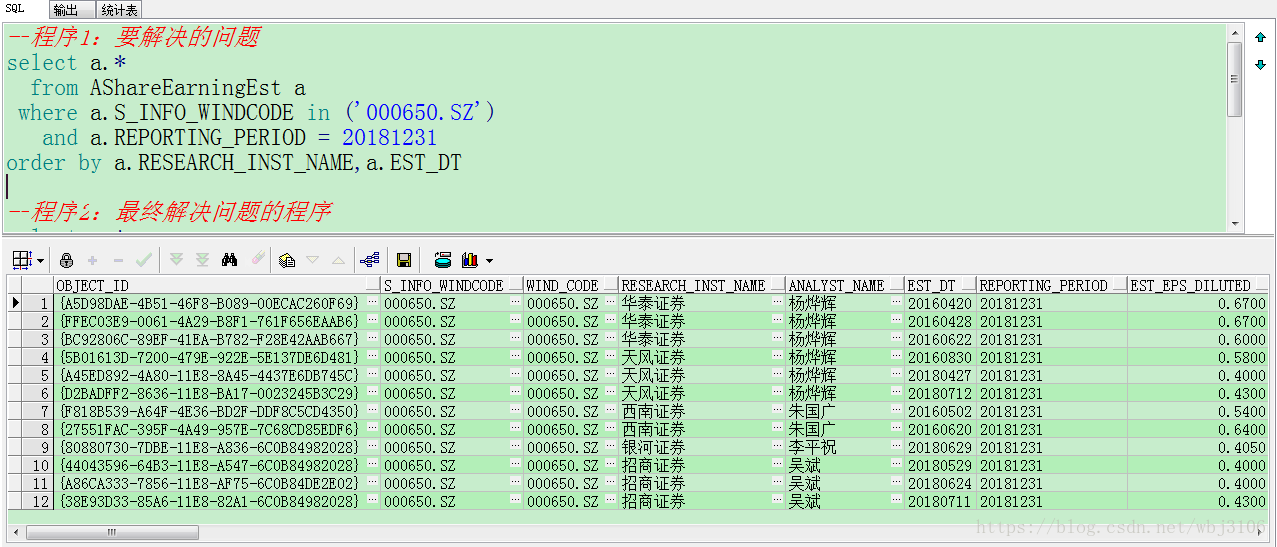This screenshot has height=547, width=1277.
Task: Click the down arrow beside SQL editor
Action: [x=1260, y=65]
